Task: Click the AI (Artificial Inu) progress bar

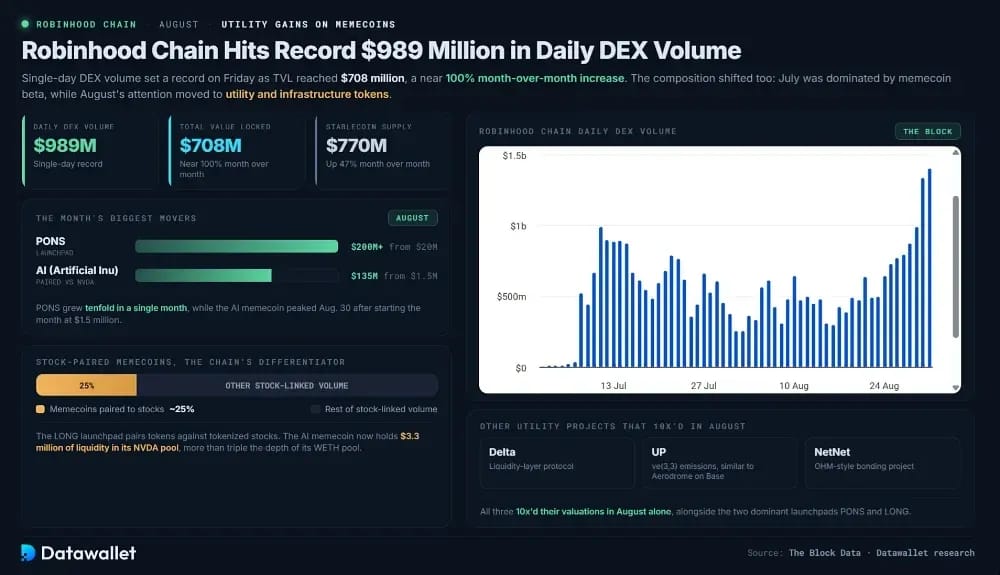Action: tap(203, 275)
